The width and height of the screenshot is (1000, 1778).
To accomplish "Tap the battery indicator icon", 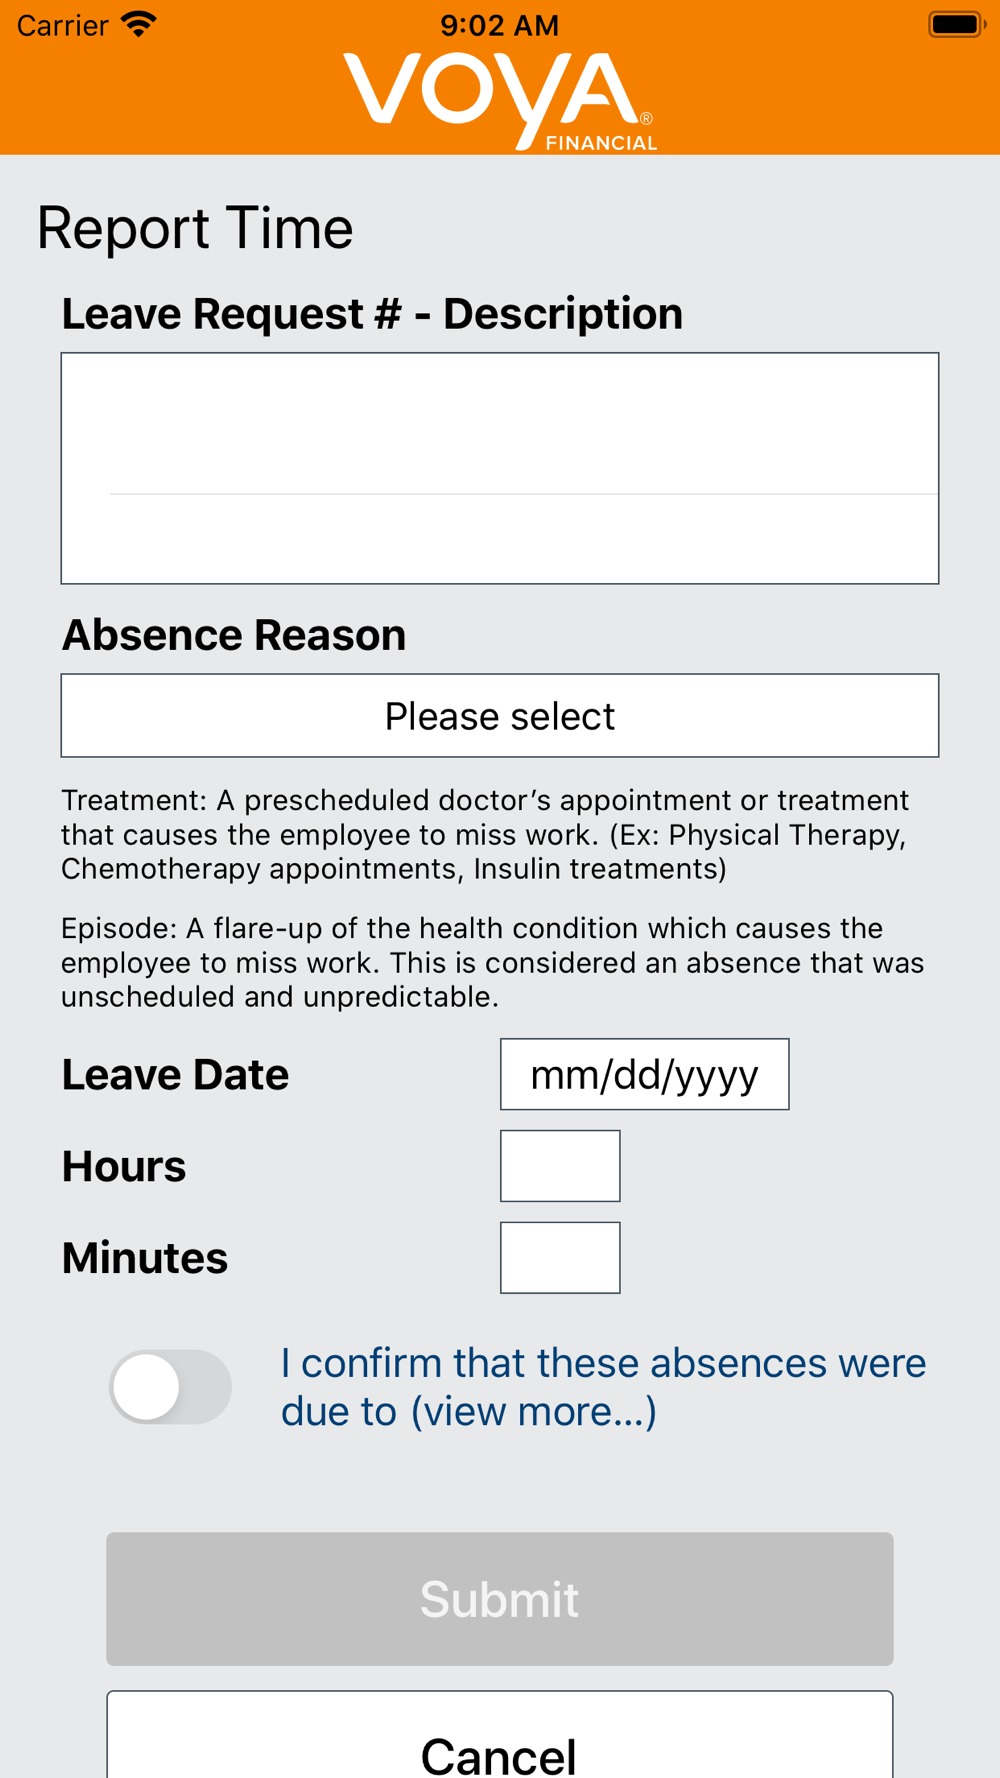I will (957, 25).
